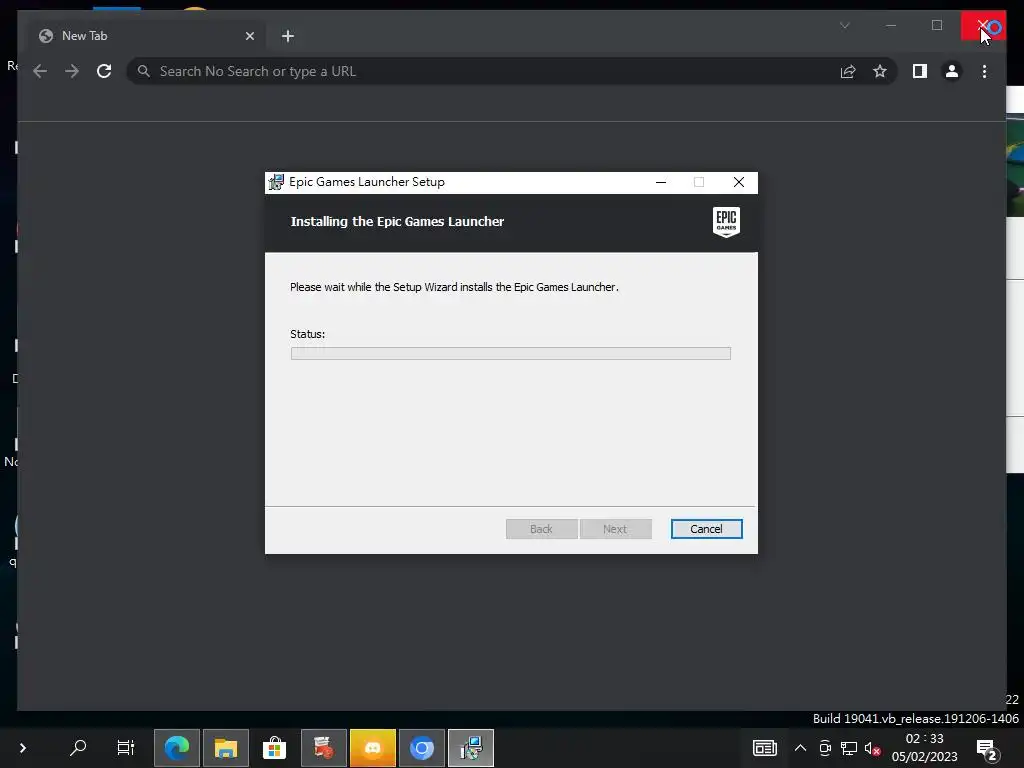Image resolution: width=1024 pixels, height=768 pixels.
Task: Go forward in the browser
Action: pyautogui.click(x=72, y=71)
